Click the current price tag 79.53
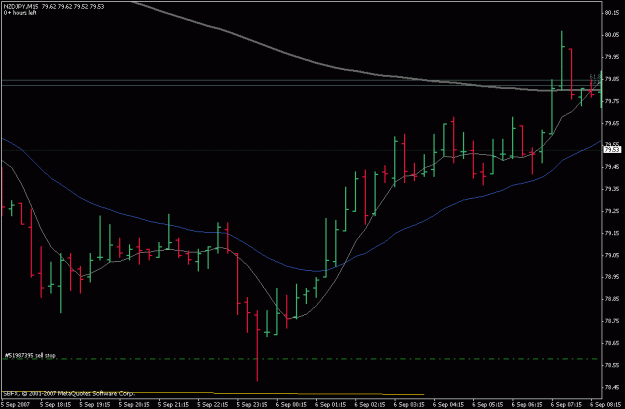 tap(612, 150)
